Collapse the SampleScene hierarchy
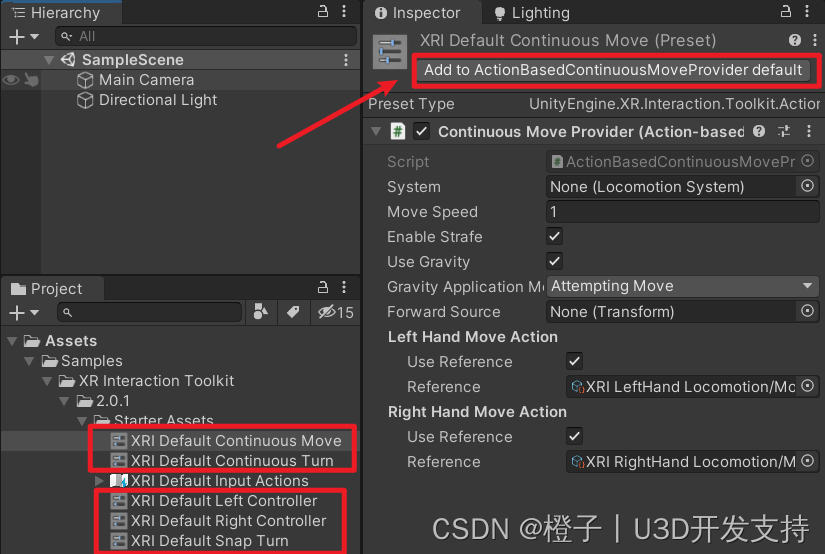Viewport: 825px width, 554px height. pos(49,60)
